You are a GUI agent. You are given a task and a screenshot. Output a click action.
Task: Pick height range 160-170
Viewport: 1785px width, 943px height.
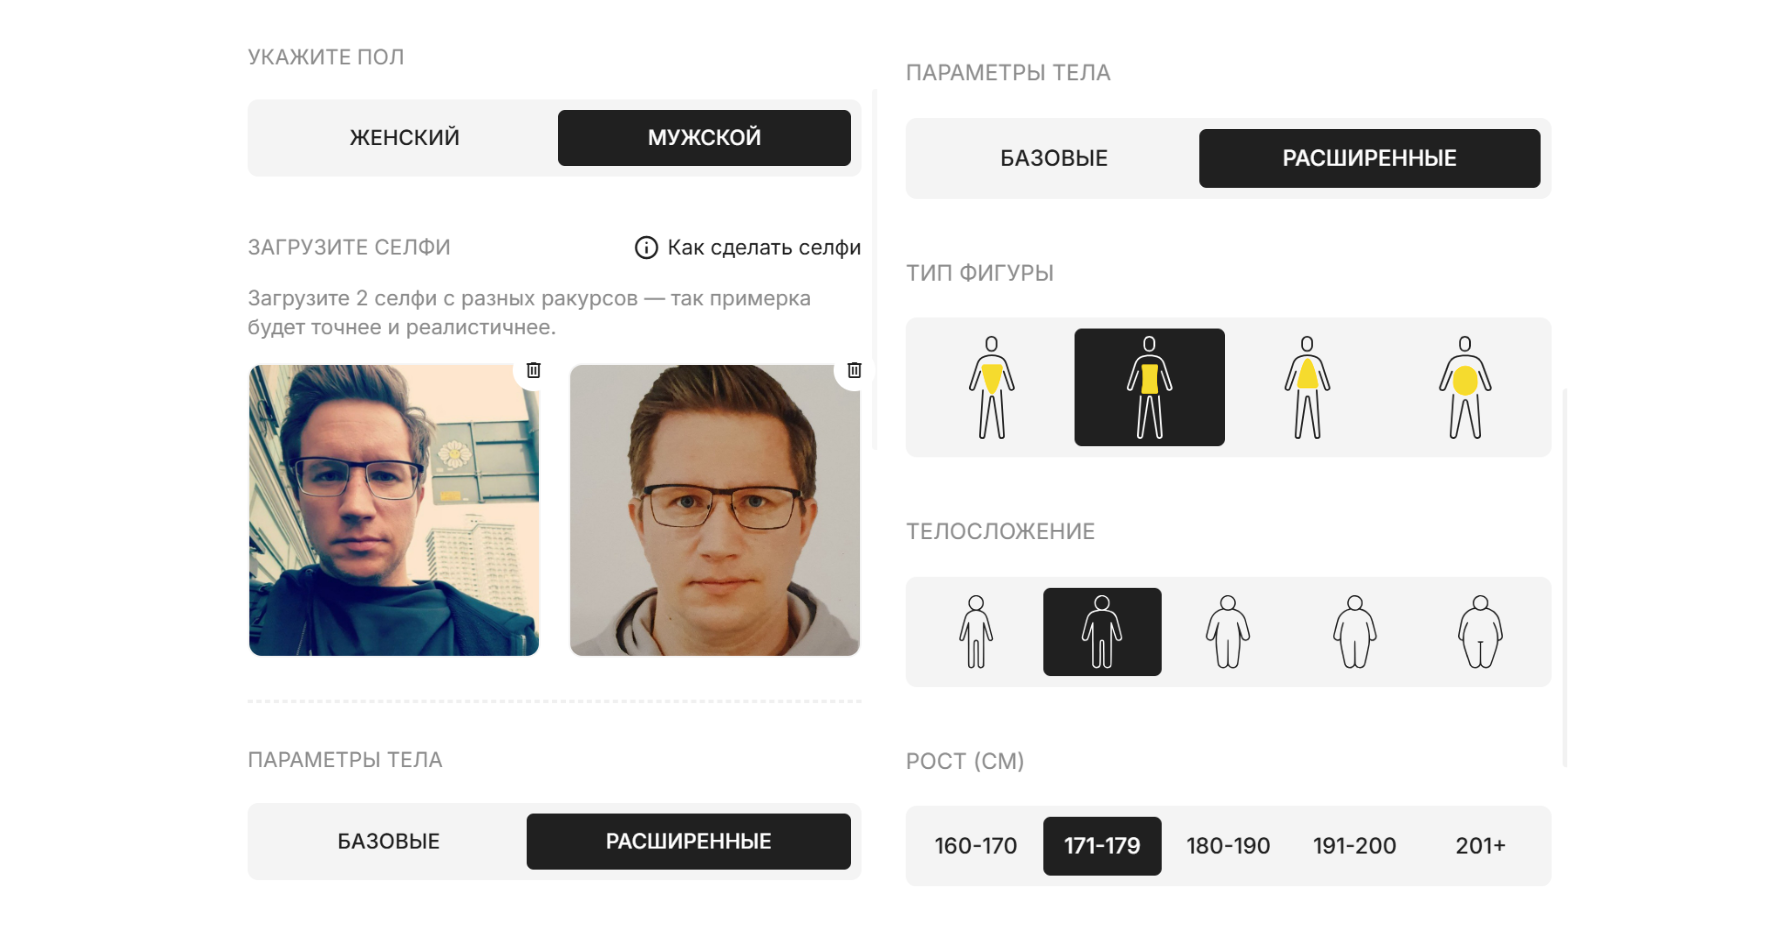coord(976,846)
